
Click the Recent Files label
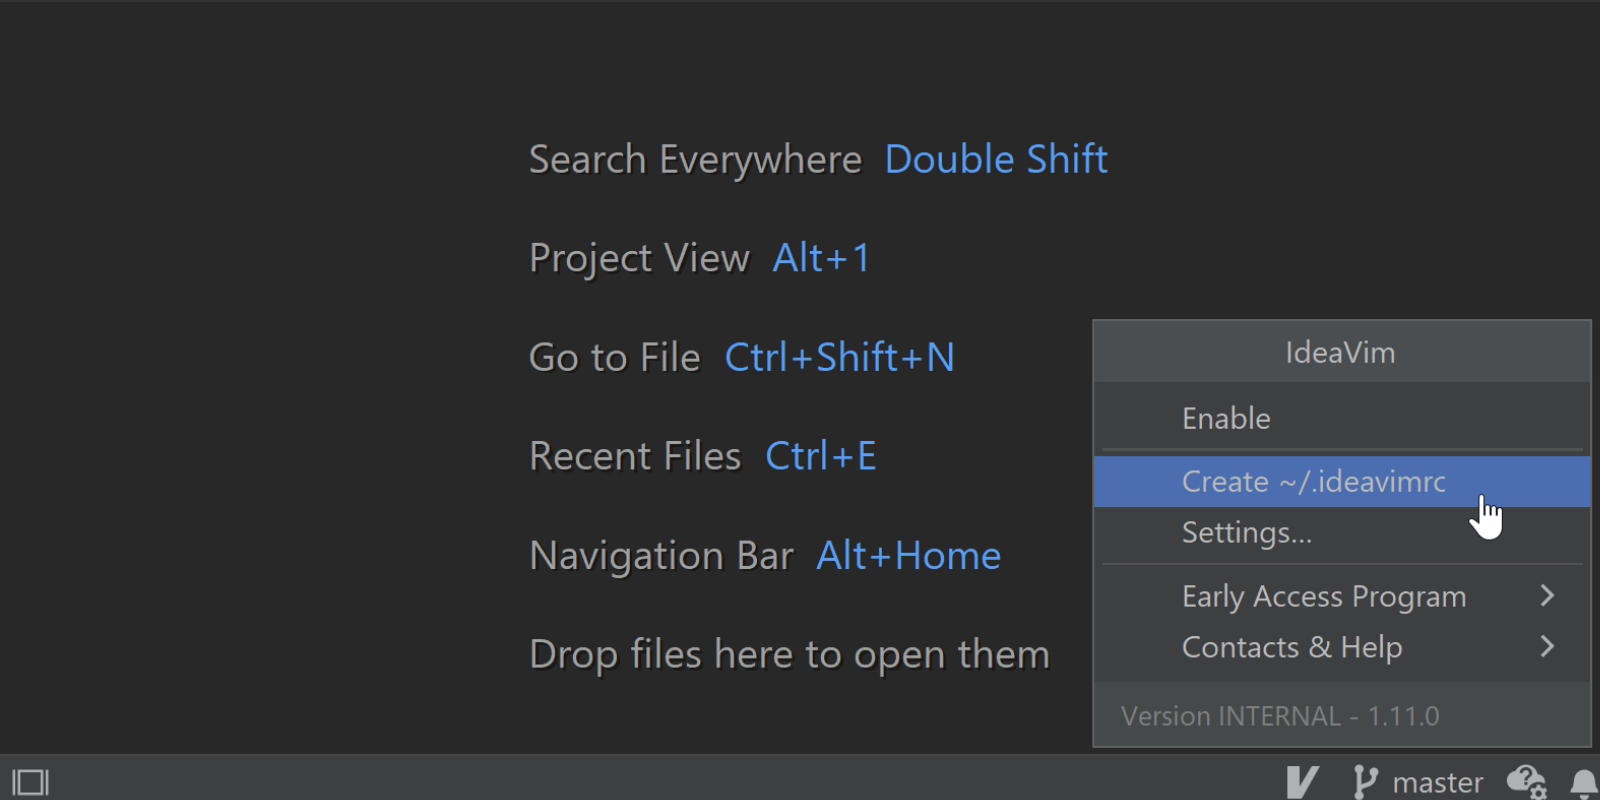click(635, 456)
